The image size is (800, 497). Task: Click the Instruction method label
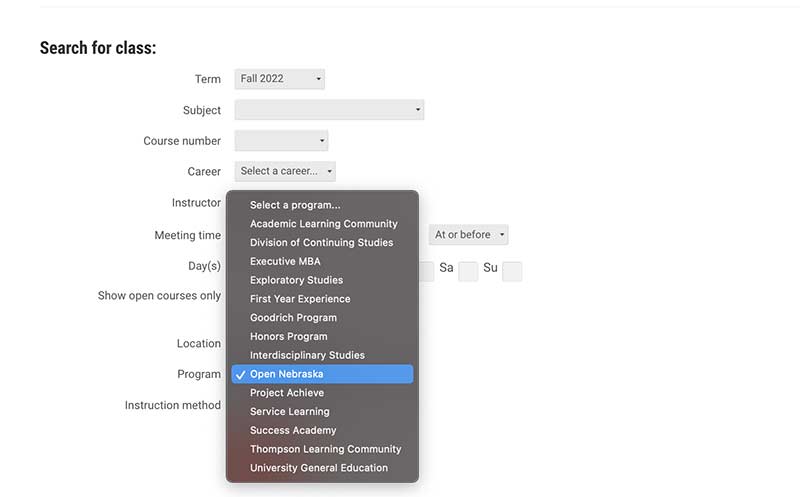pos(173,405)
